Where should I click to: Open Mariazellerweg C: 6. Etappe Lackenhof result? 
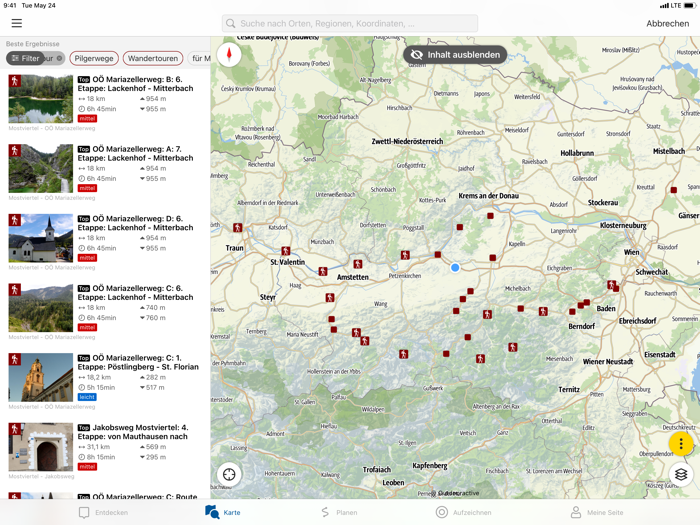point(105,312)
